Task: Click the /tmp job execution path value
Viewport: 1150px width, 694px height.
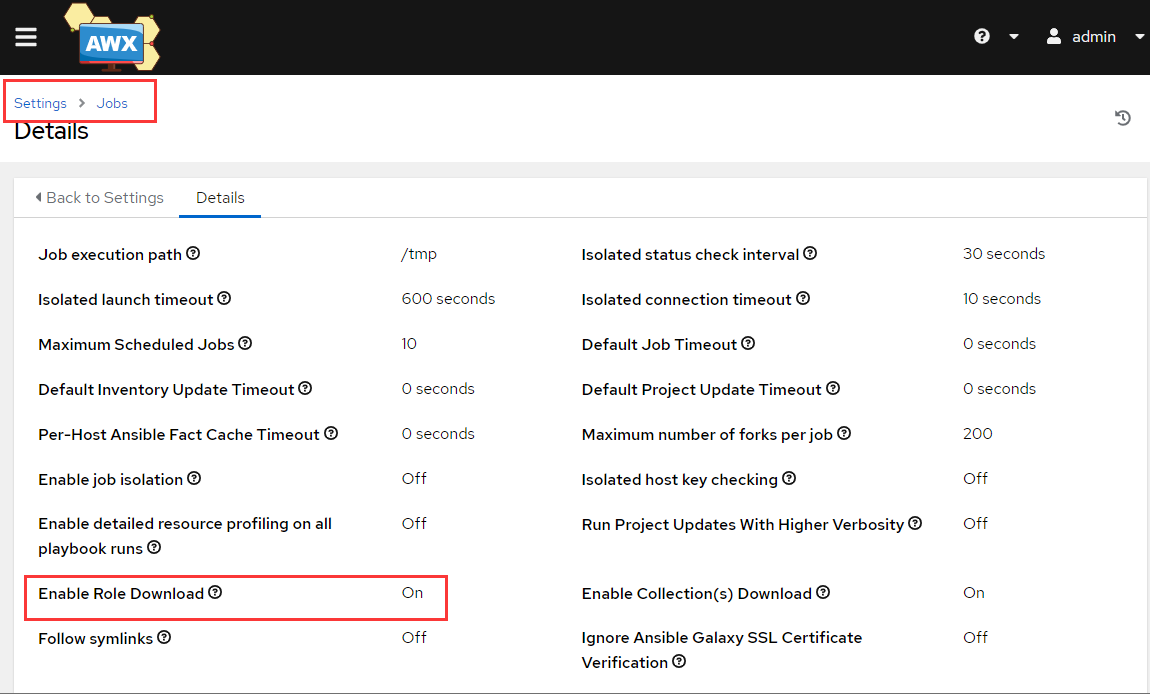Action: pyautogui.click(x=419, y=254)
